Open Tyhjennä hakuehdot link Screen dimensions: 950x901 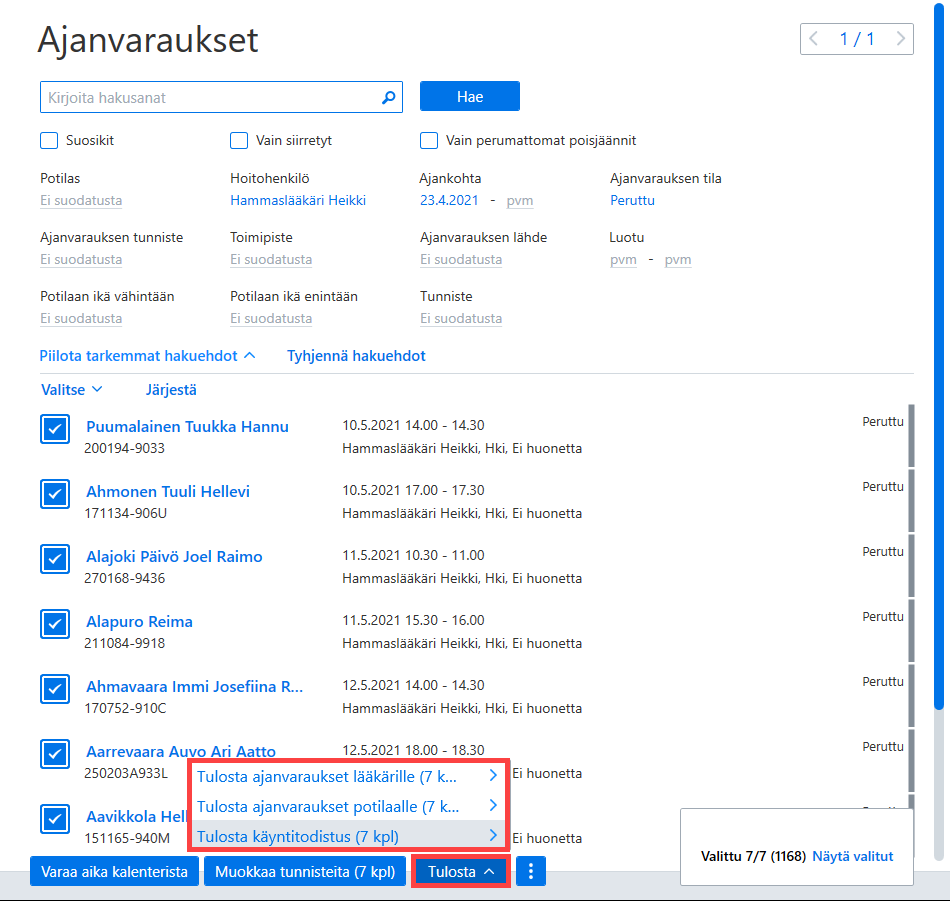tap(356, 356)
